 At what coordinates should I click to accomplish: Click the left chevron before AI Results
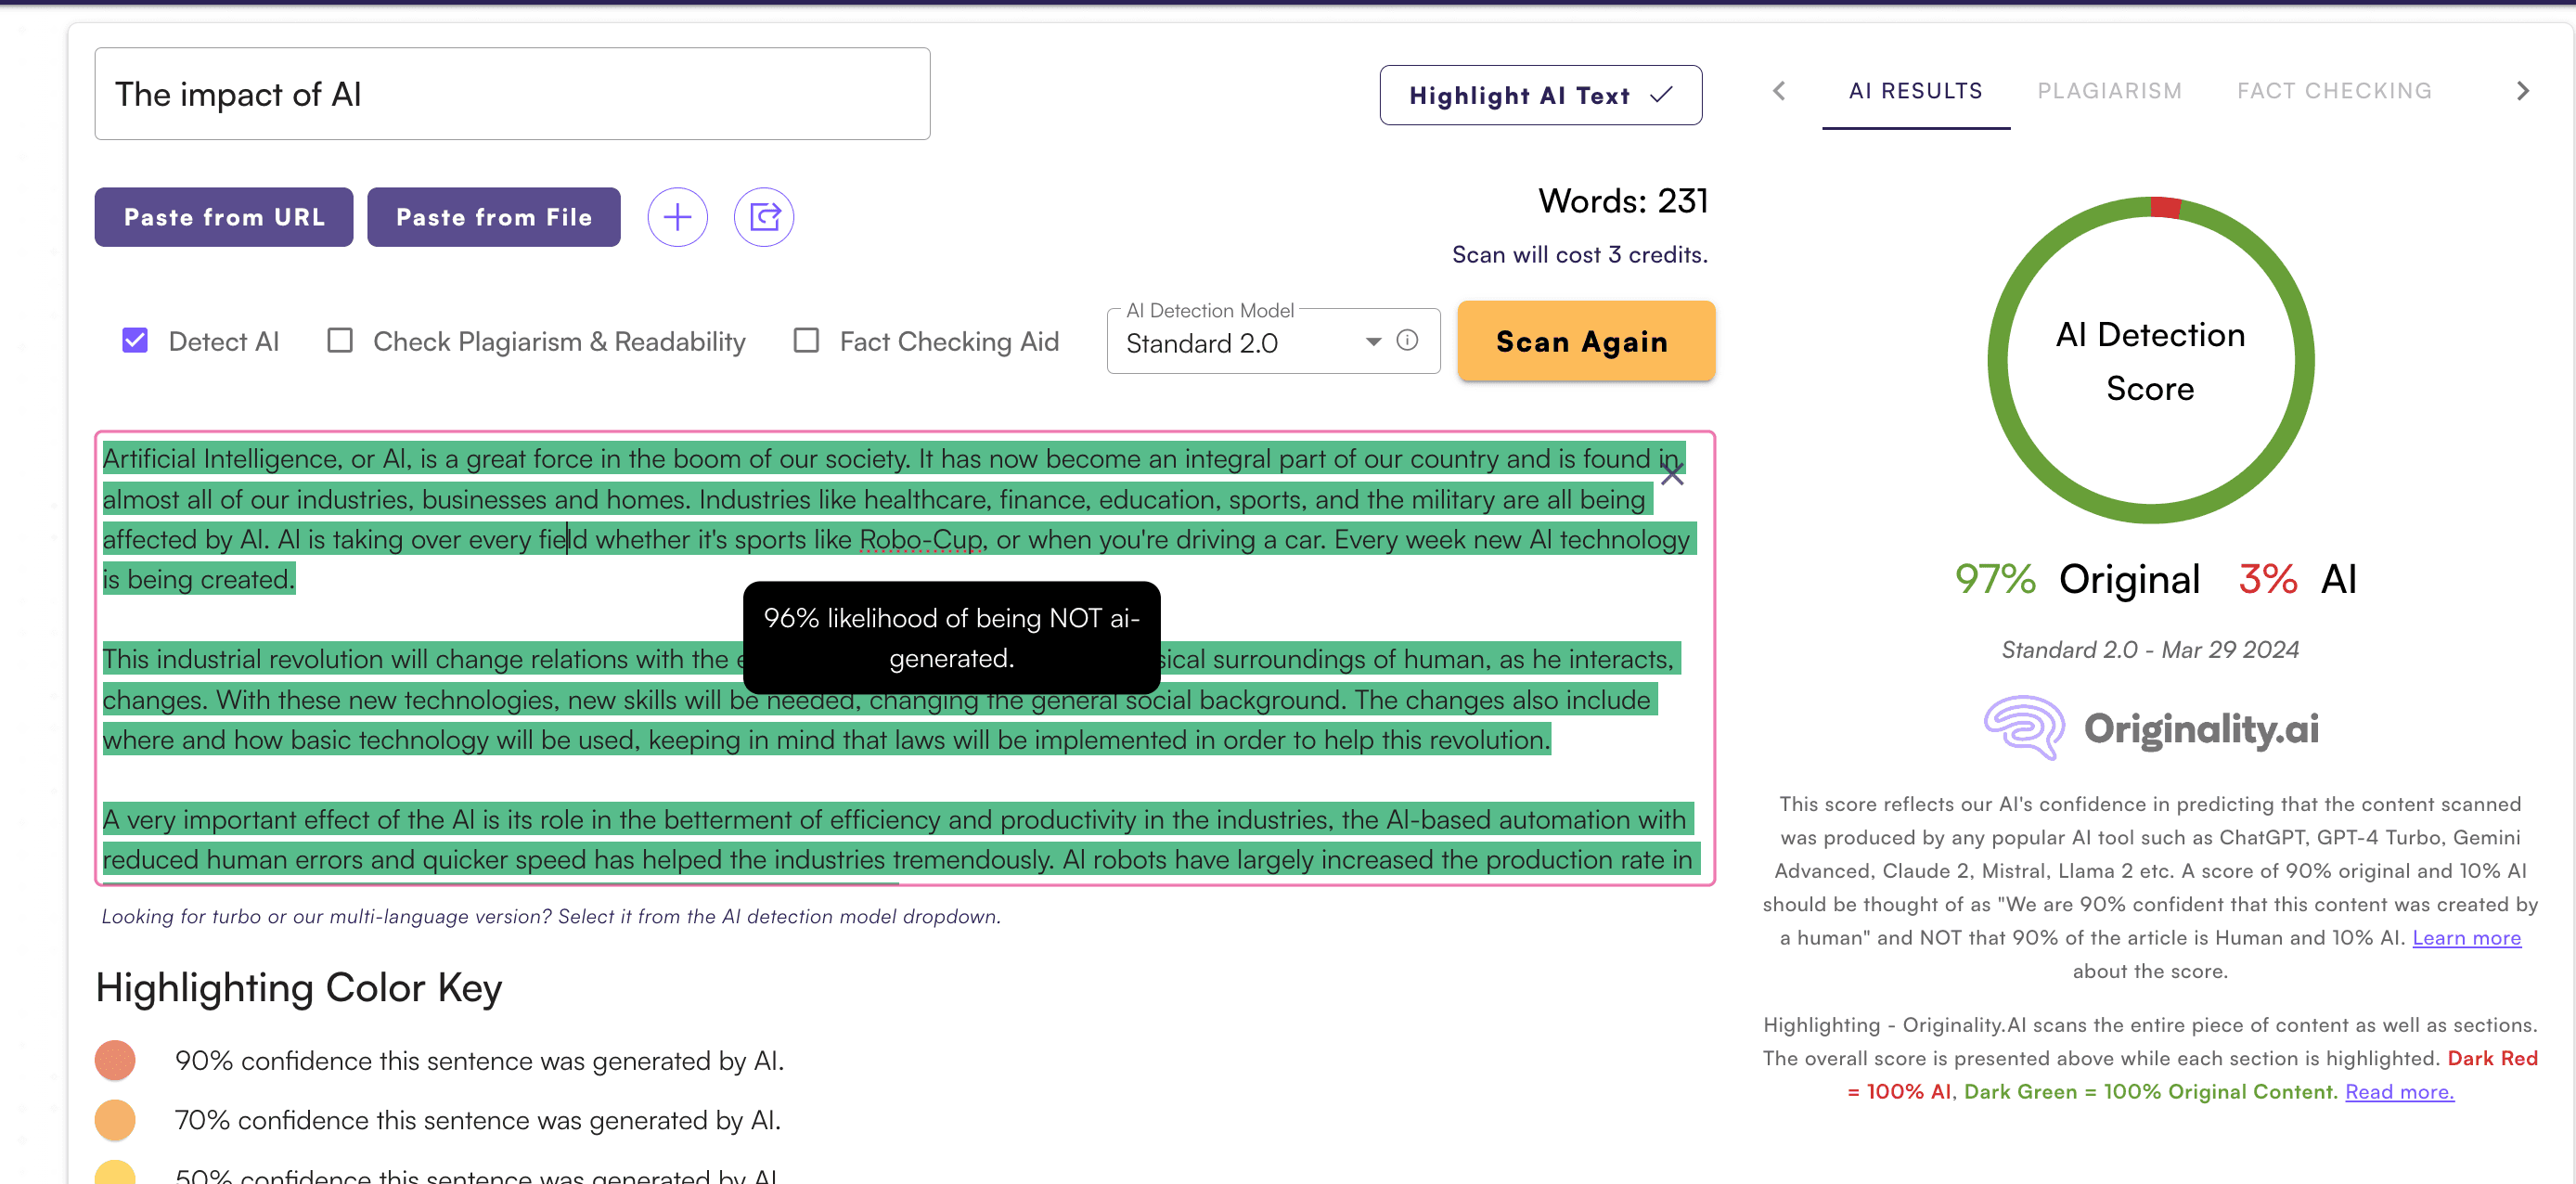[1779, 91]
